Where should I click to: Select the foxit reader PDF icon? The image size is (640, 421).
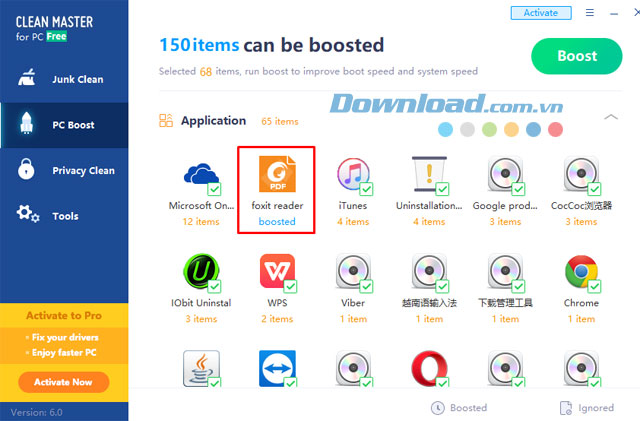tap(277, 174)
